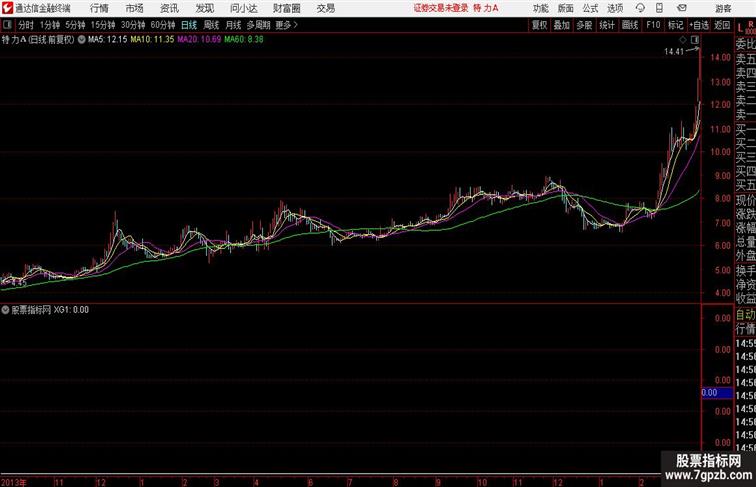The width and height of the screenshot is (756, 487).
Task: Click the MA10: 11.35 indicator label
Action: pos(152,40)
